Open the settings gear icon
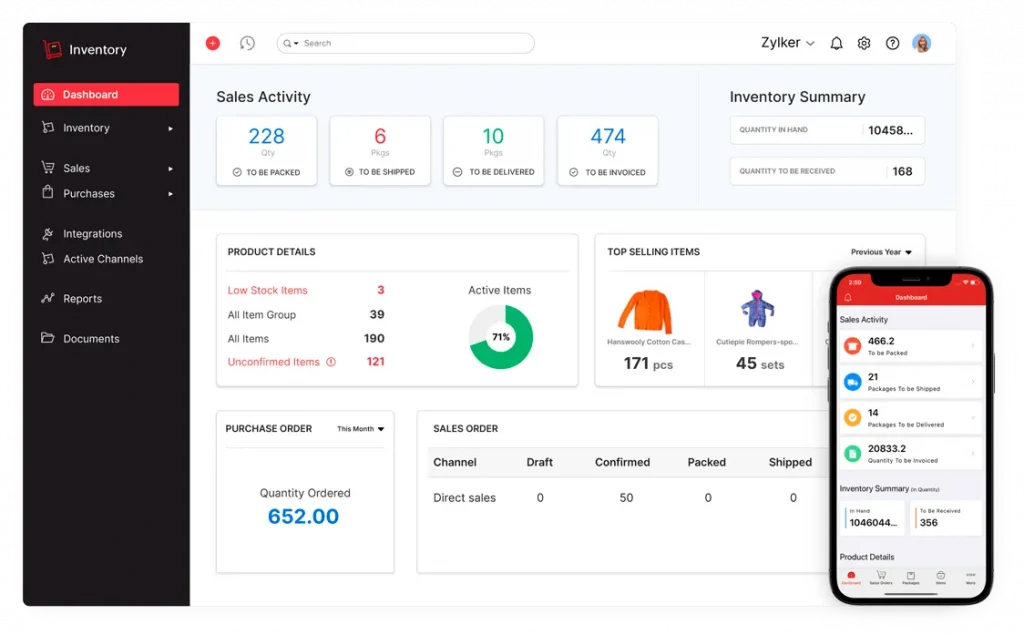This screenshot has height=635, width=1024. [864, 43]
